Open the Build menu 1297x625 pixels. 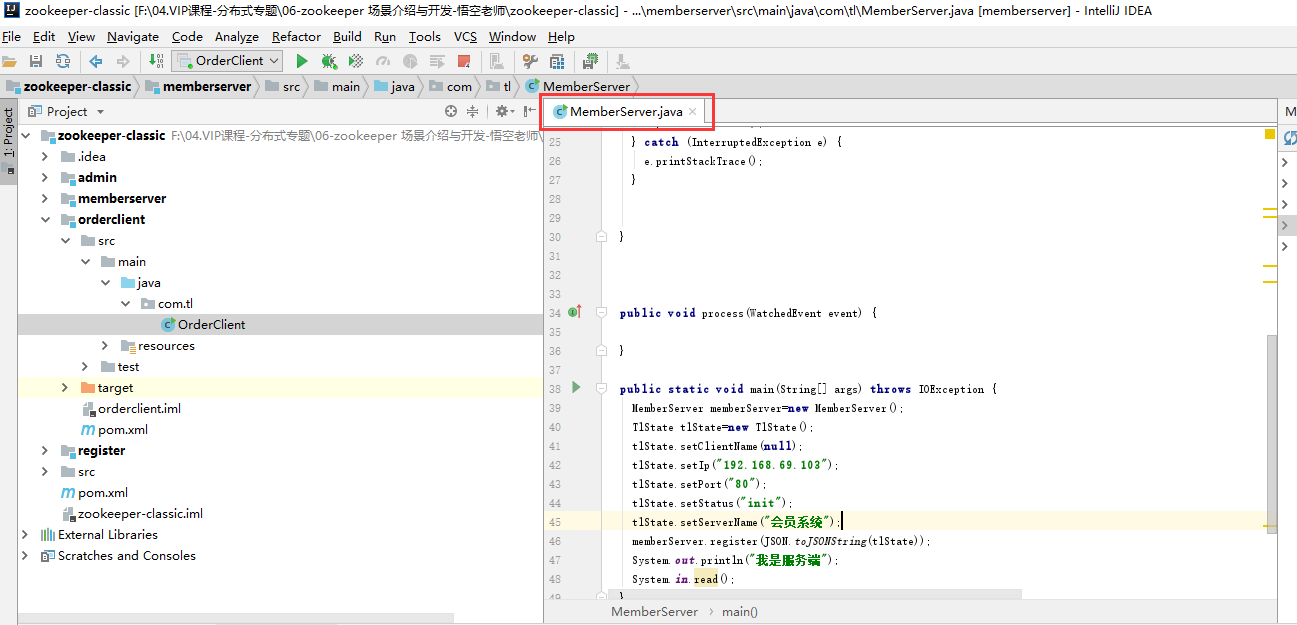click(347, 37)
